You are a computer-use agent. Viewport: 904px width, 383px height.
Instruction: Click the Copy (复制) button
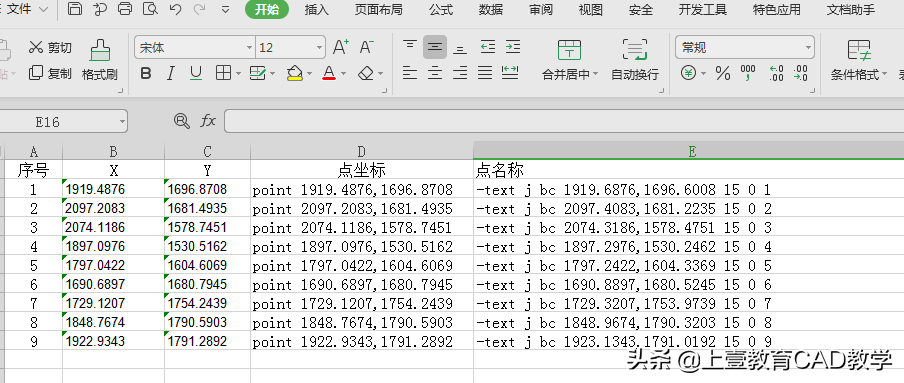pyautogui.click(x=51, y=73)
